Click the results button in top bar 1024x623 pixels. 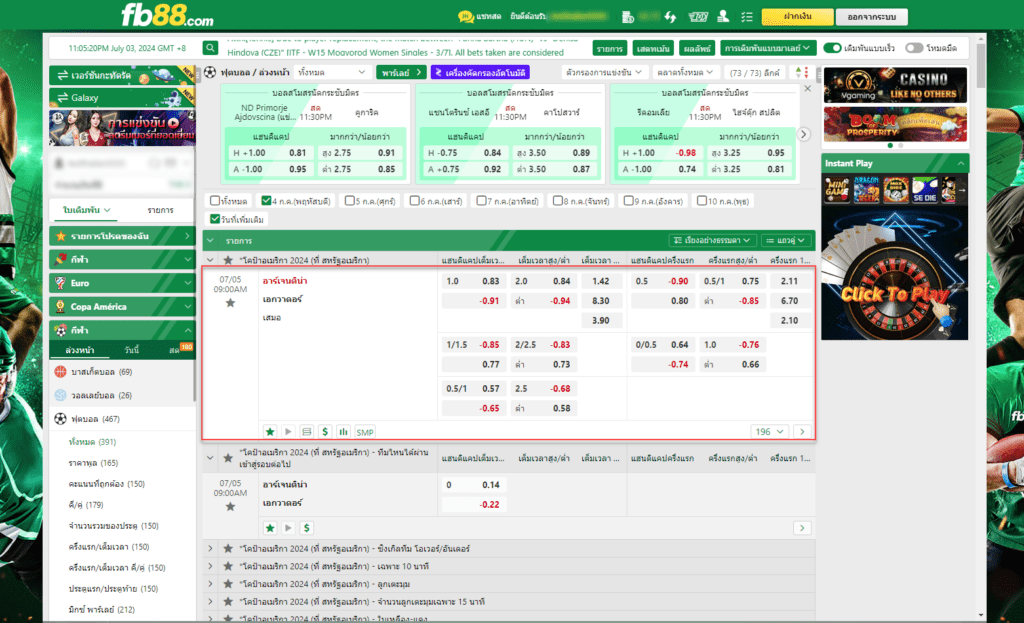(697, 48)
